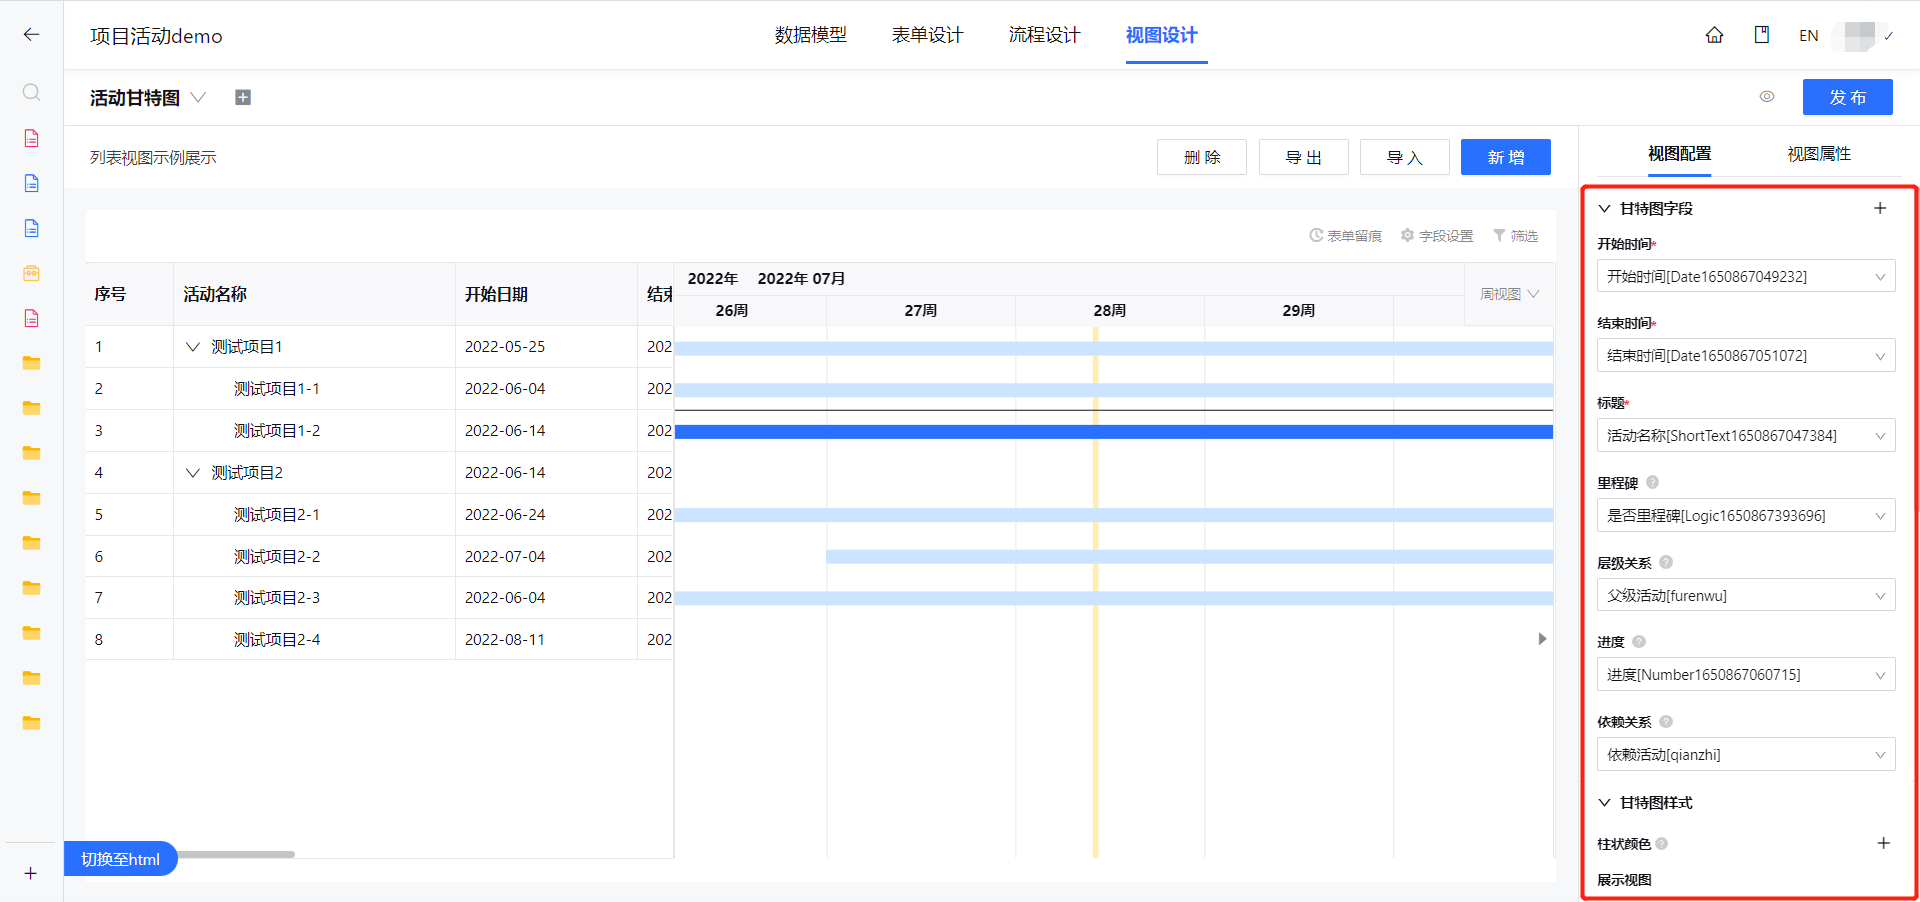Switch the language with the EN control

[x=1808, y=35]
